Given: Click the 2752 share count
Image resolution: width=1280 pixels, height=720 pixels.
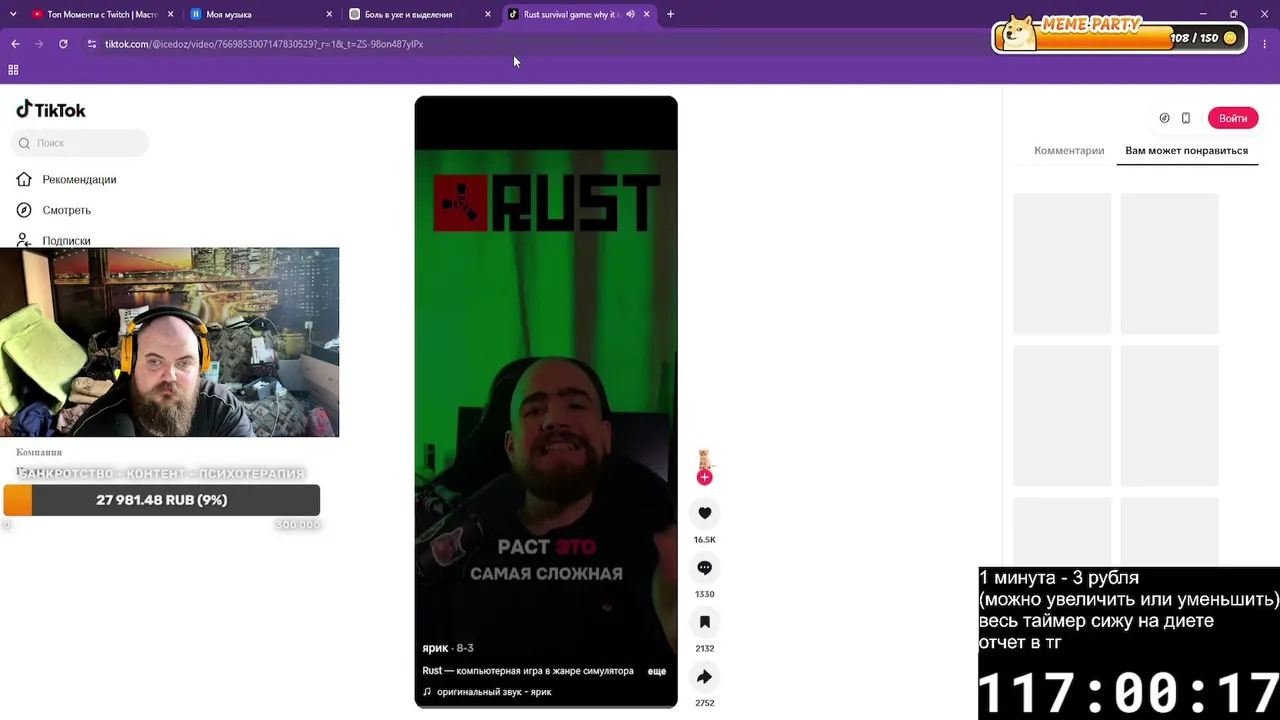Looking at the screenshot, I should [x=704, y=703].
